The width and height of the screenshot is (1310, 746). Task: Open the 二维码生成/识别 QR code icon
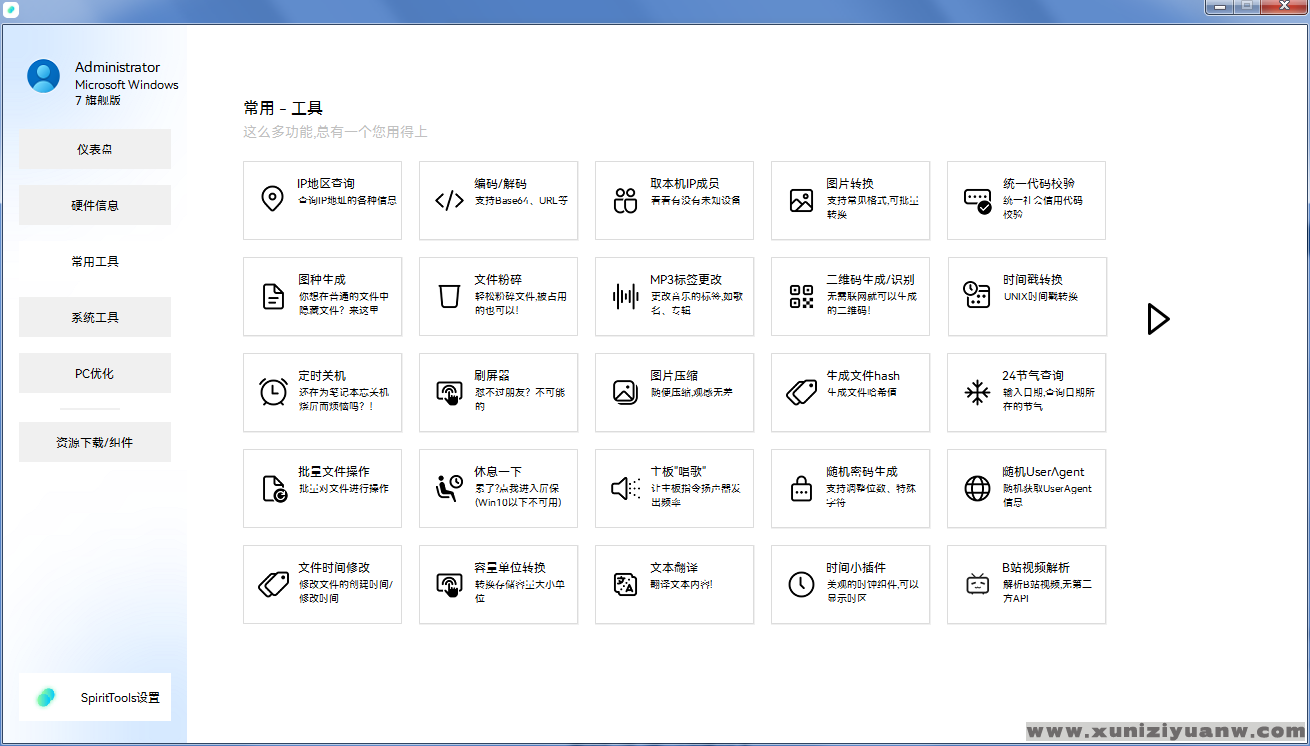coord(801,296)
